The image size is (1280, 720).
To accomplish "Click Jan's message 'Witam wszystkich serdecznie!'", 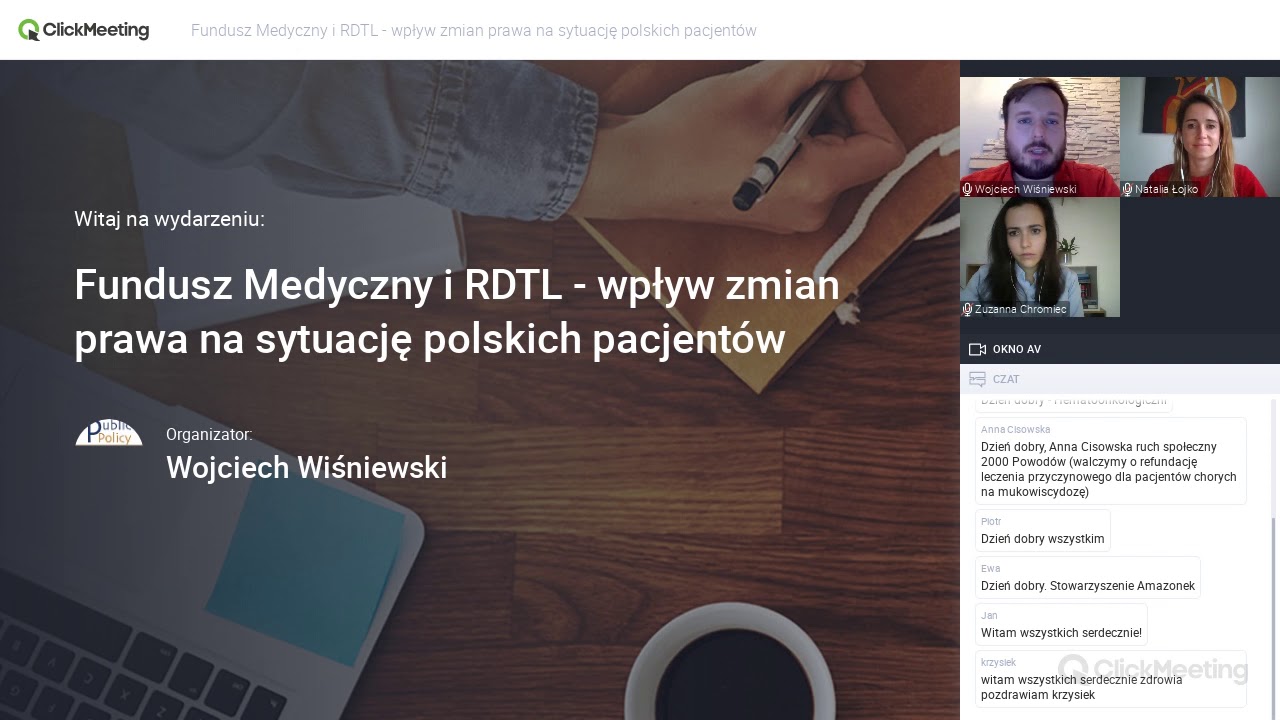I will pyautogui.click(x=1061, y=625).
